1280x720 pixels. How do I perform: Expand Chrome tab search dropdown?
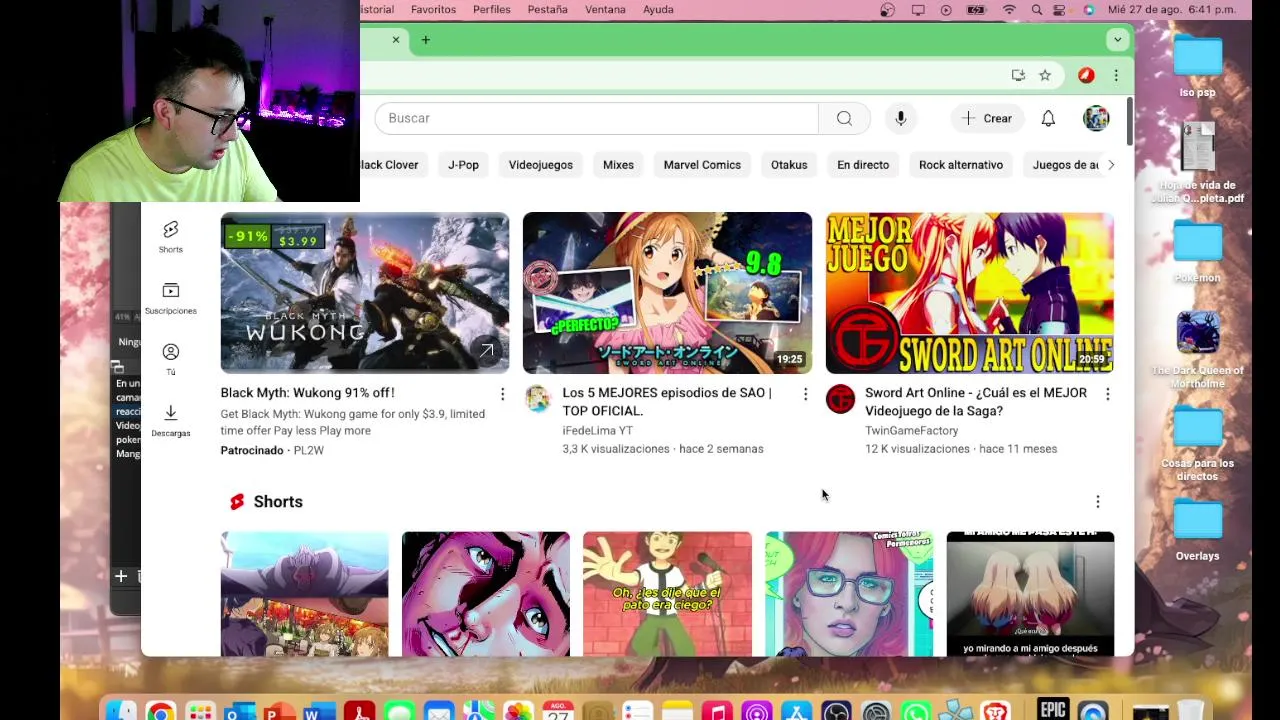point(1117,40)
